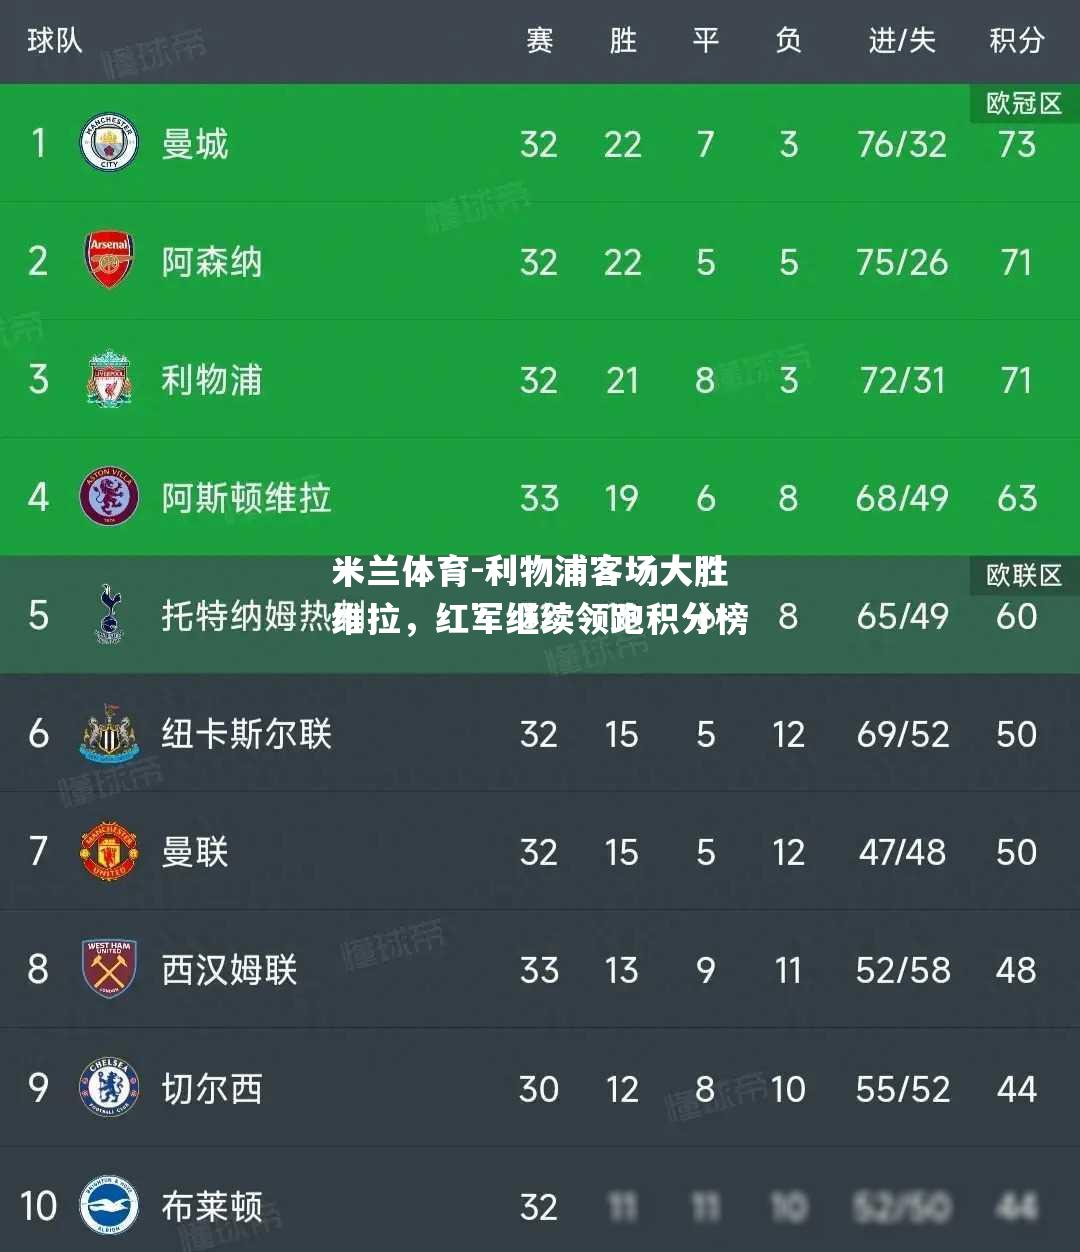Viewport: 1080px width, 1252px height.
Task: Click the Liverpool club crest
Action: tap(108, 379)
